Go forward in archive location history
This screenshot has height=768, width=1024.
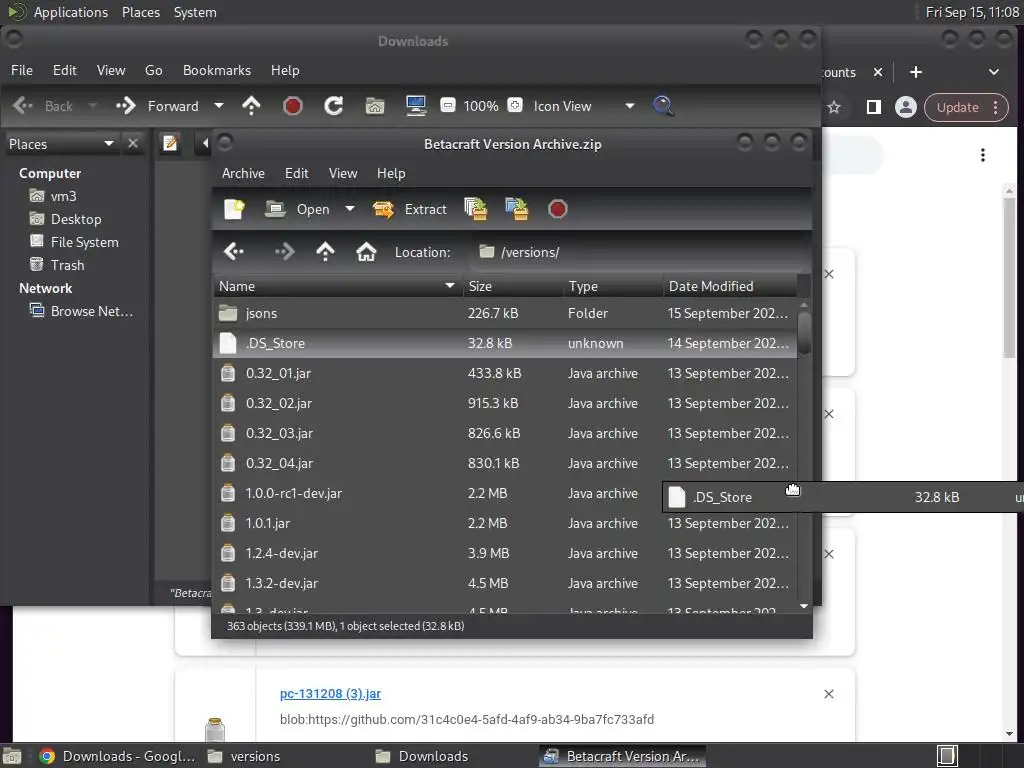284,251
